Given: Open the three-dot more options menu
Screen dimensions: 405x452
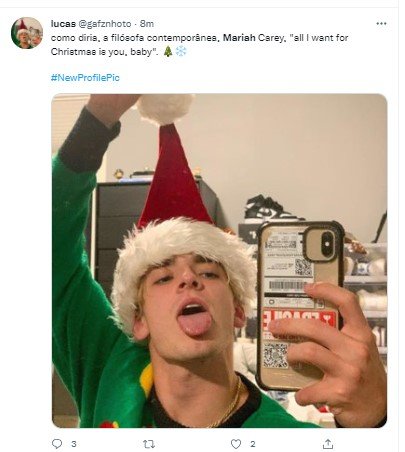Looking at the screenshot, I should click(x=381, y=24).
